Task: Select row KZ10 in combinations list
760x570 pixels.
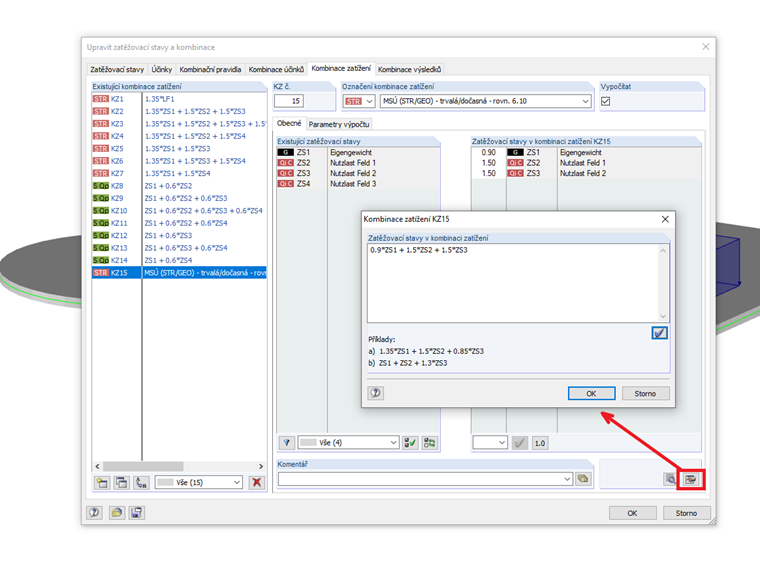Action: [x=179, y=210]
